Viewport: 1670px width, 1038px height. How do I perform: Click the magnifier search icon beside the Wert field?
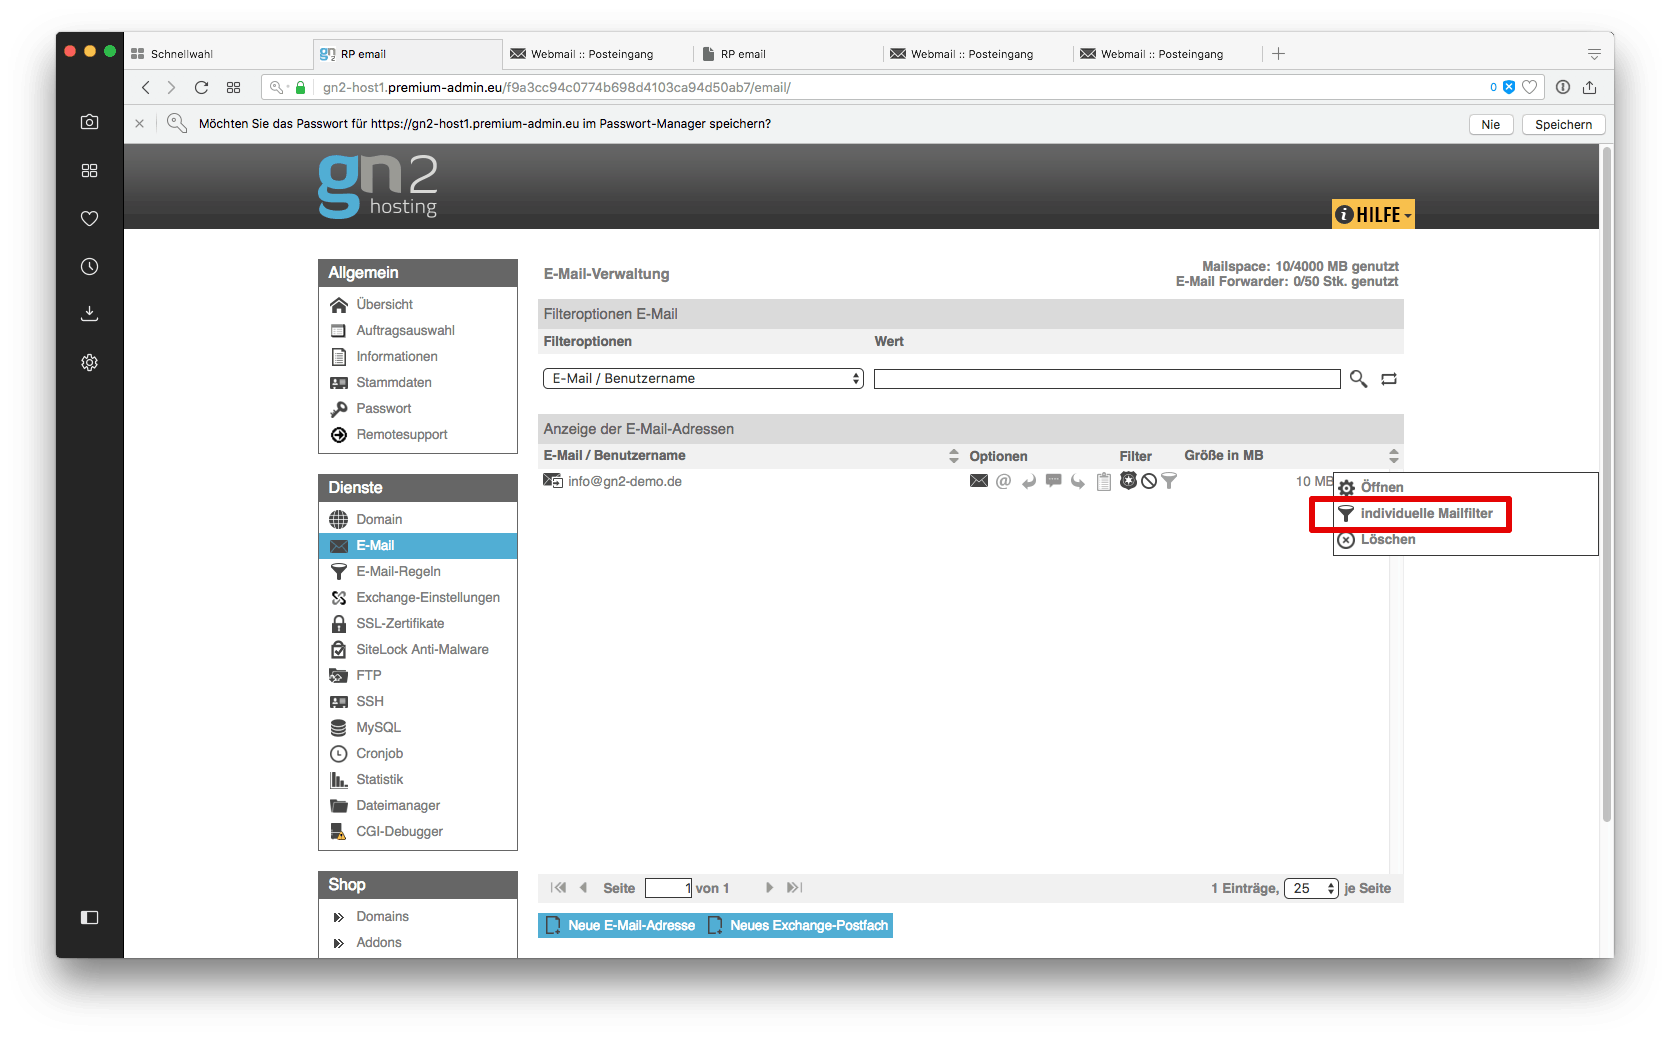point(1358,378)
